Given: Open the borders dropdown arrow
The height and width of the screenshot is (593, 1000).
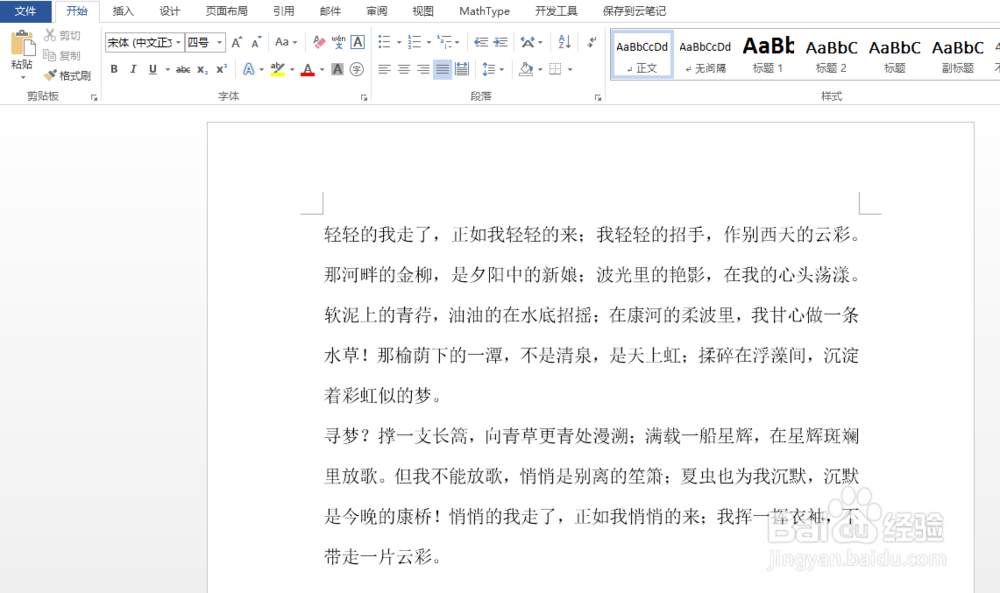Looking at the screenshot, I should click(570, 69).
